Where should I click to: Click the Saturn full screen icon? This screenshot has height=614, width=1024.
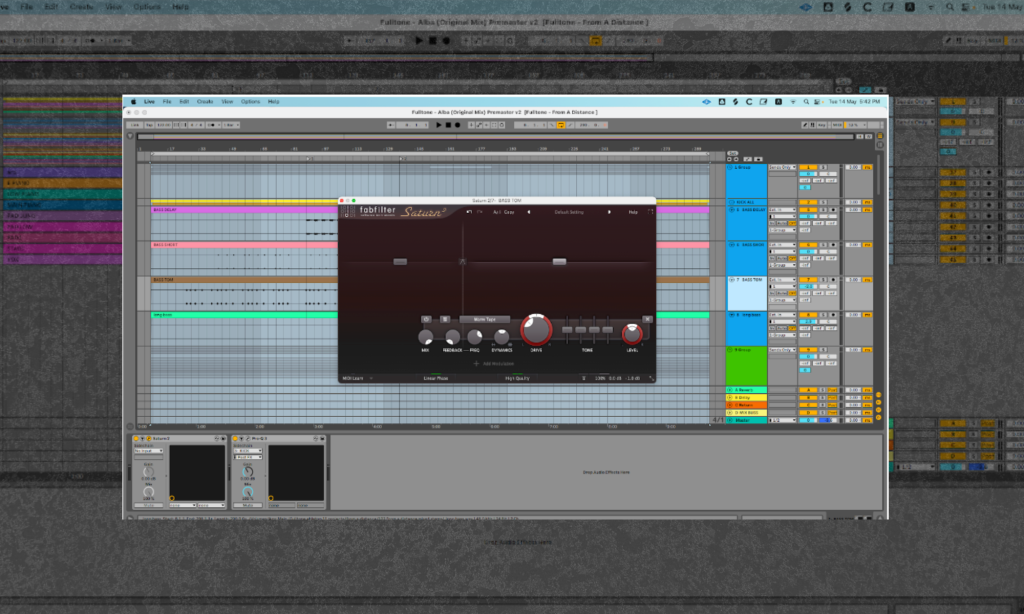click(x=650, y=212)
